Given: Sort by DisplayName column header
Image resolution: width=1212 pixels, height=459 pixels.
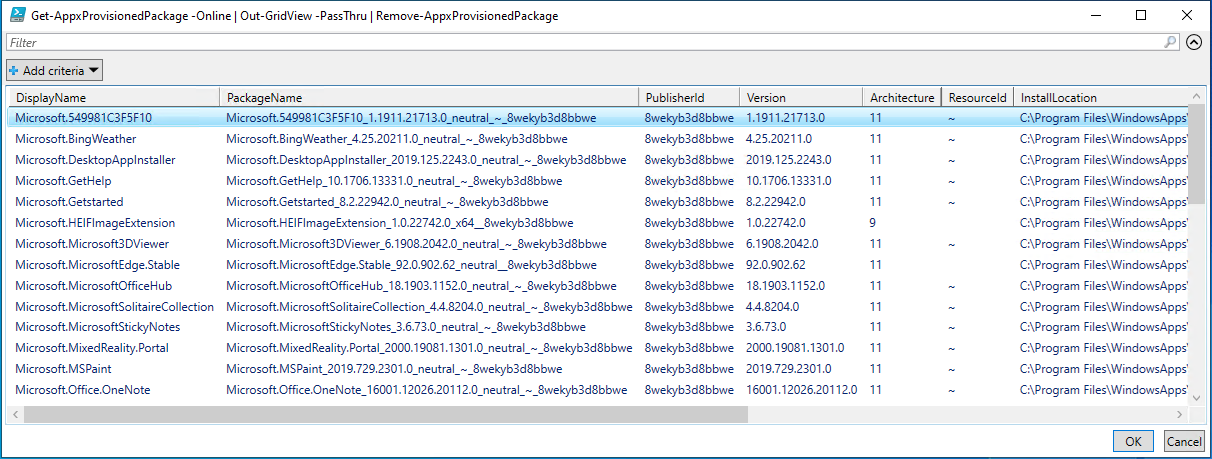Looking at the screenshot, I should tap(113, 98).
